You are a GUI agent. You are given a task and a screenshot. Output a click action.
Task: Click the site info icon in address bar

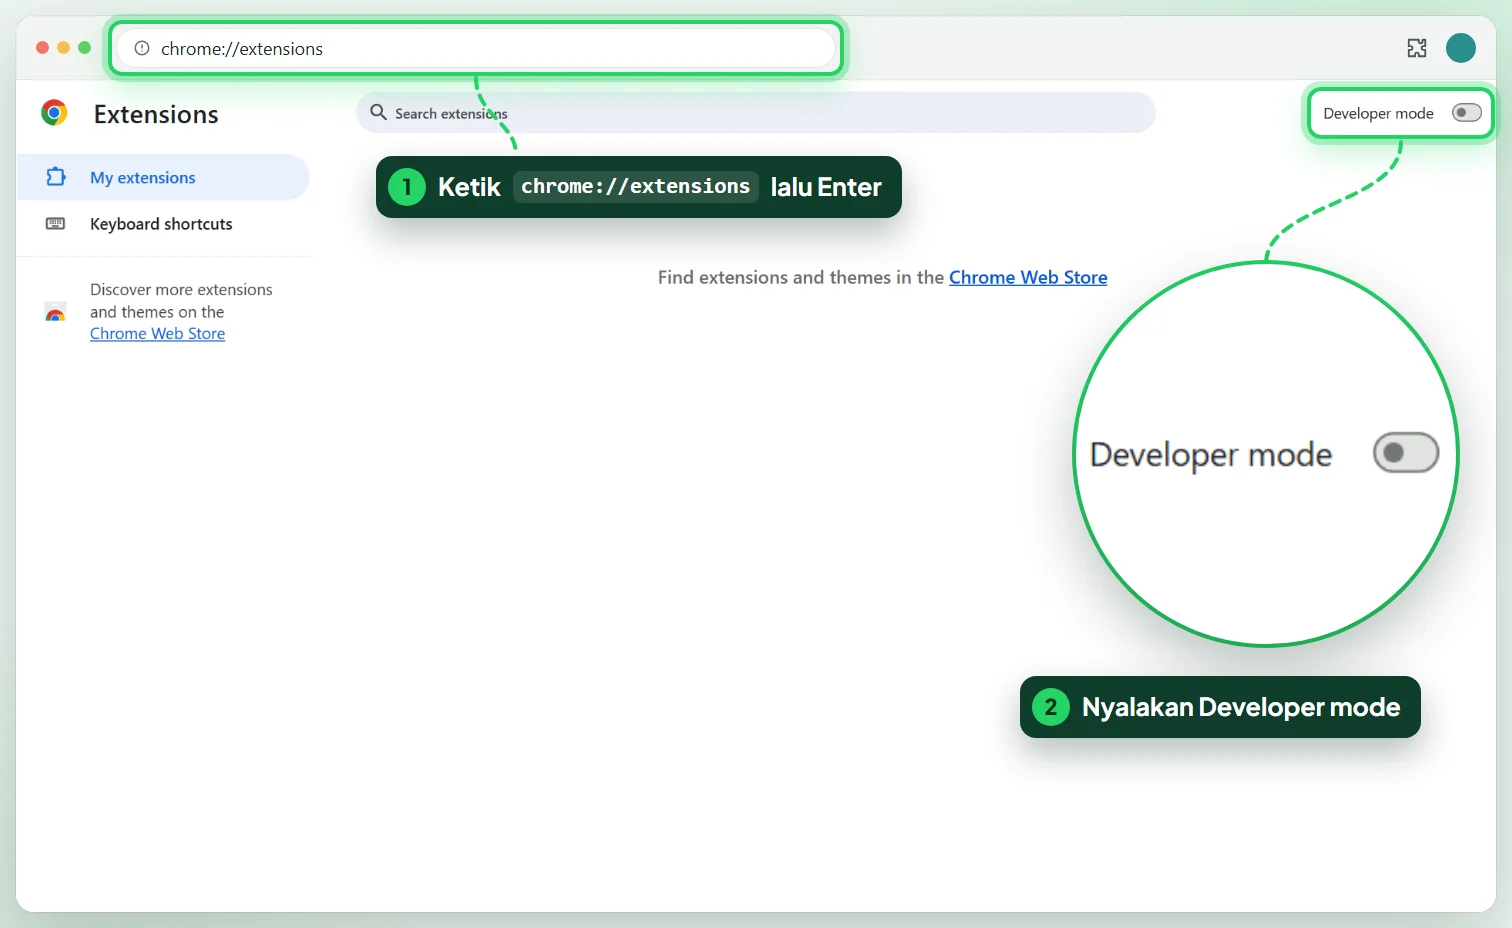pos(142,48)
